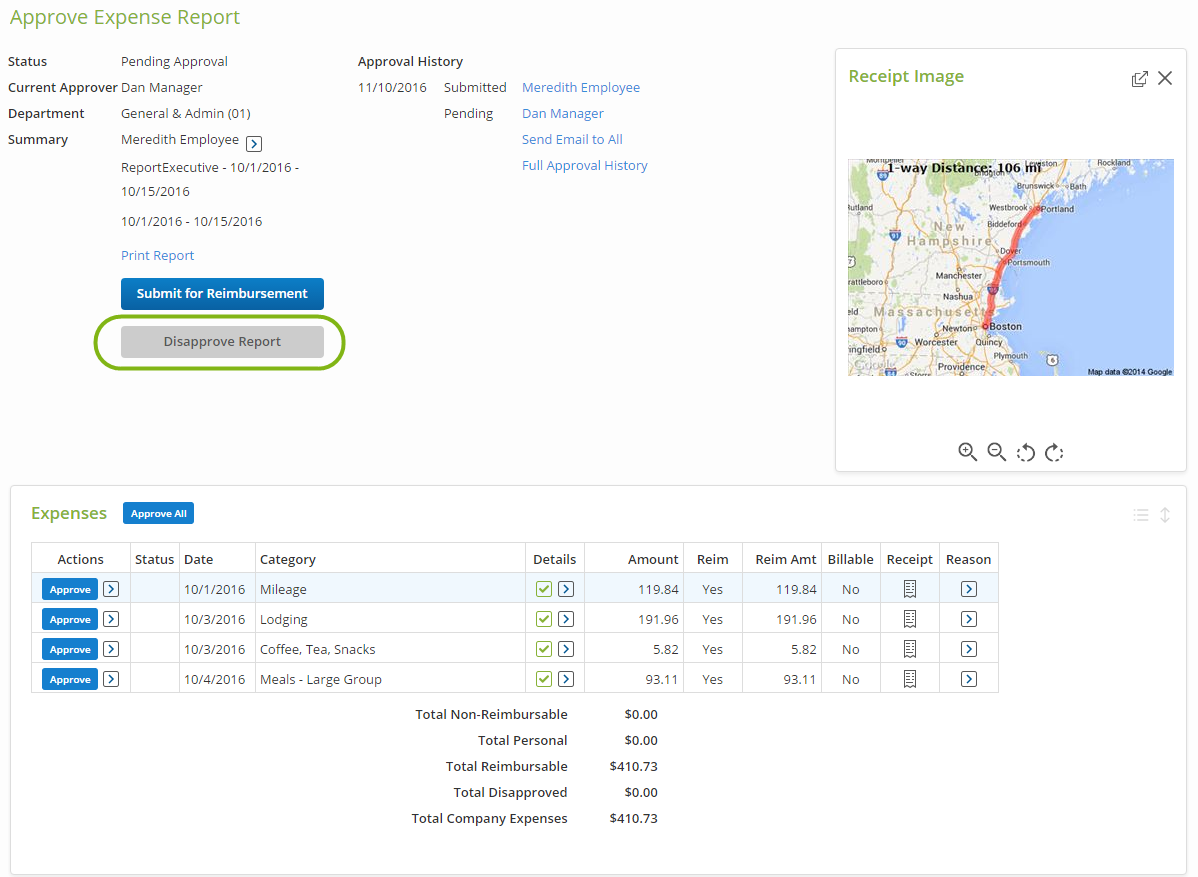Zoom out of the receipt image
1198x877 pixels.
(996, 451)
